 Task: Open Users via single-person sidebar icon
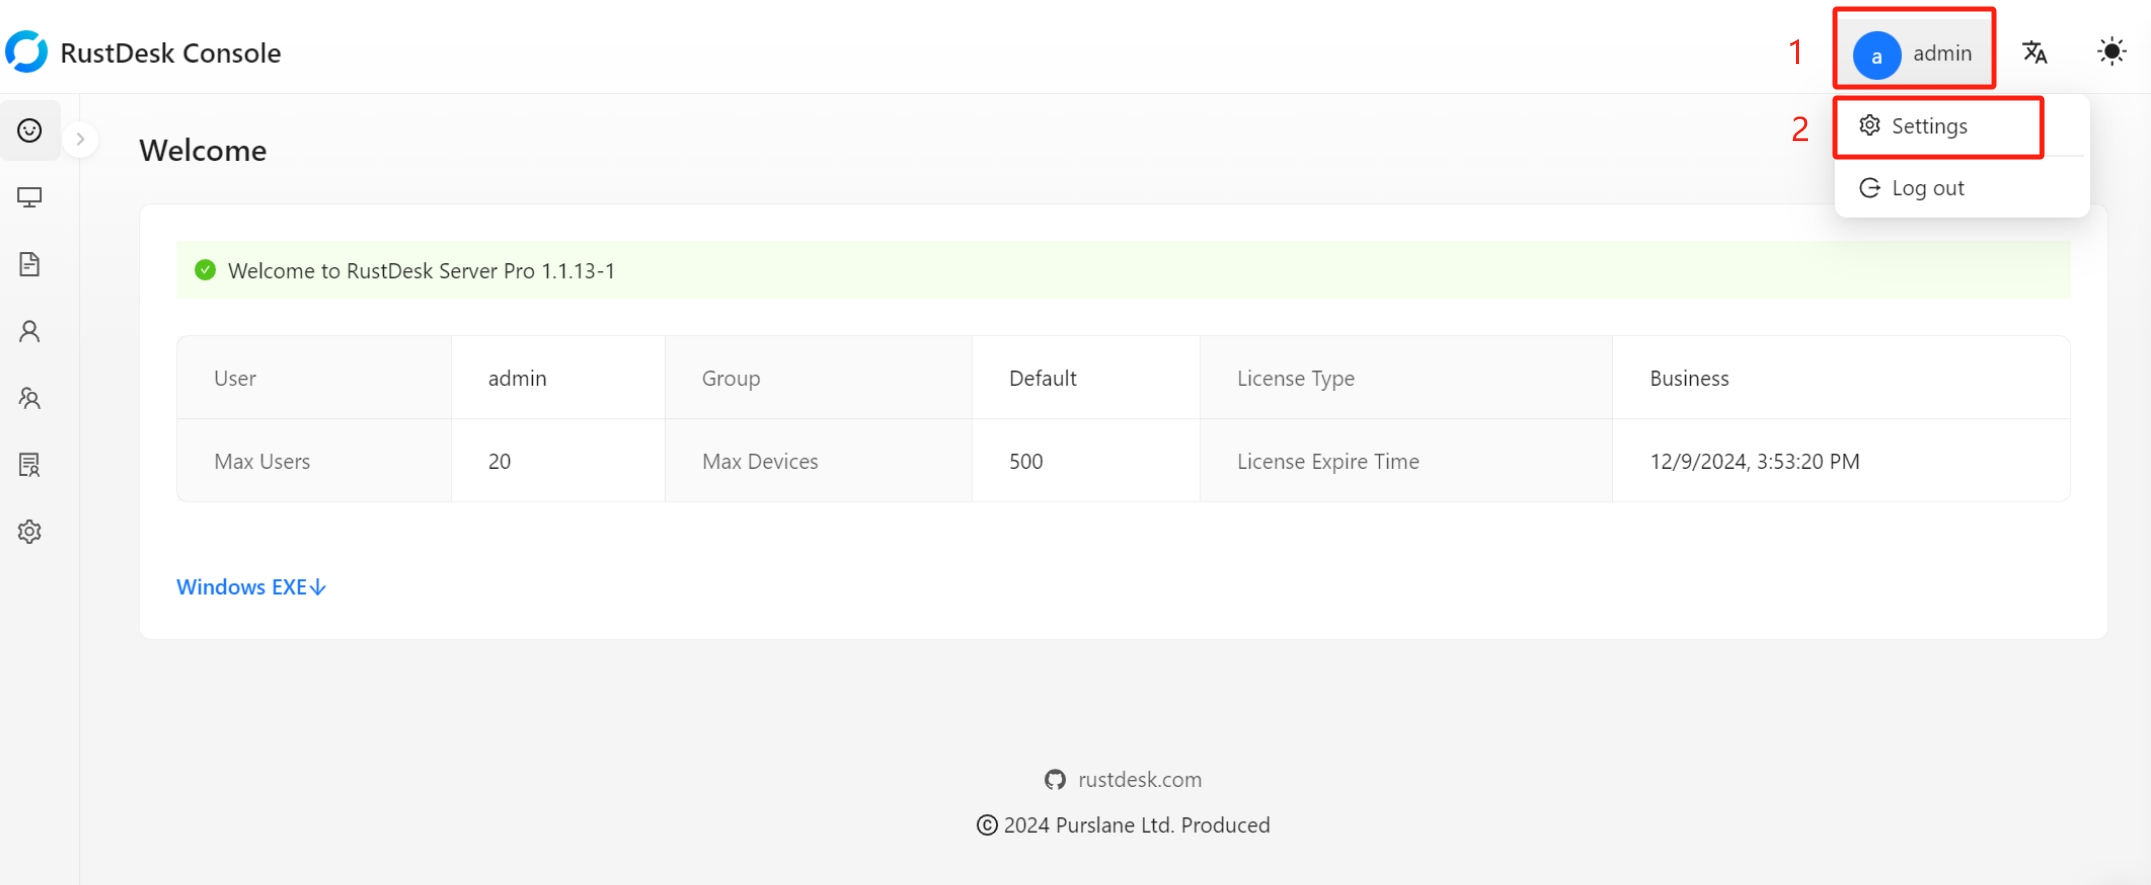(x=30, y=332)
